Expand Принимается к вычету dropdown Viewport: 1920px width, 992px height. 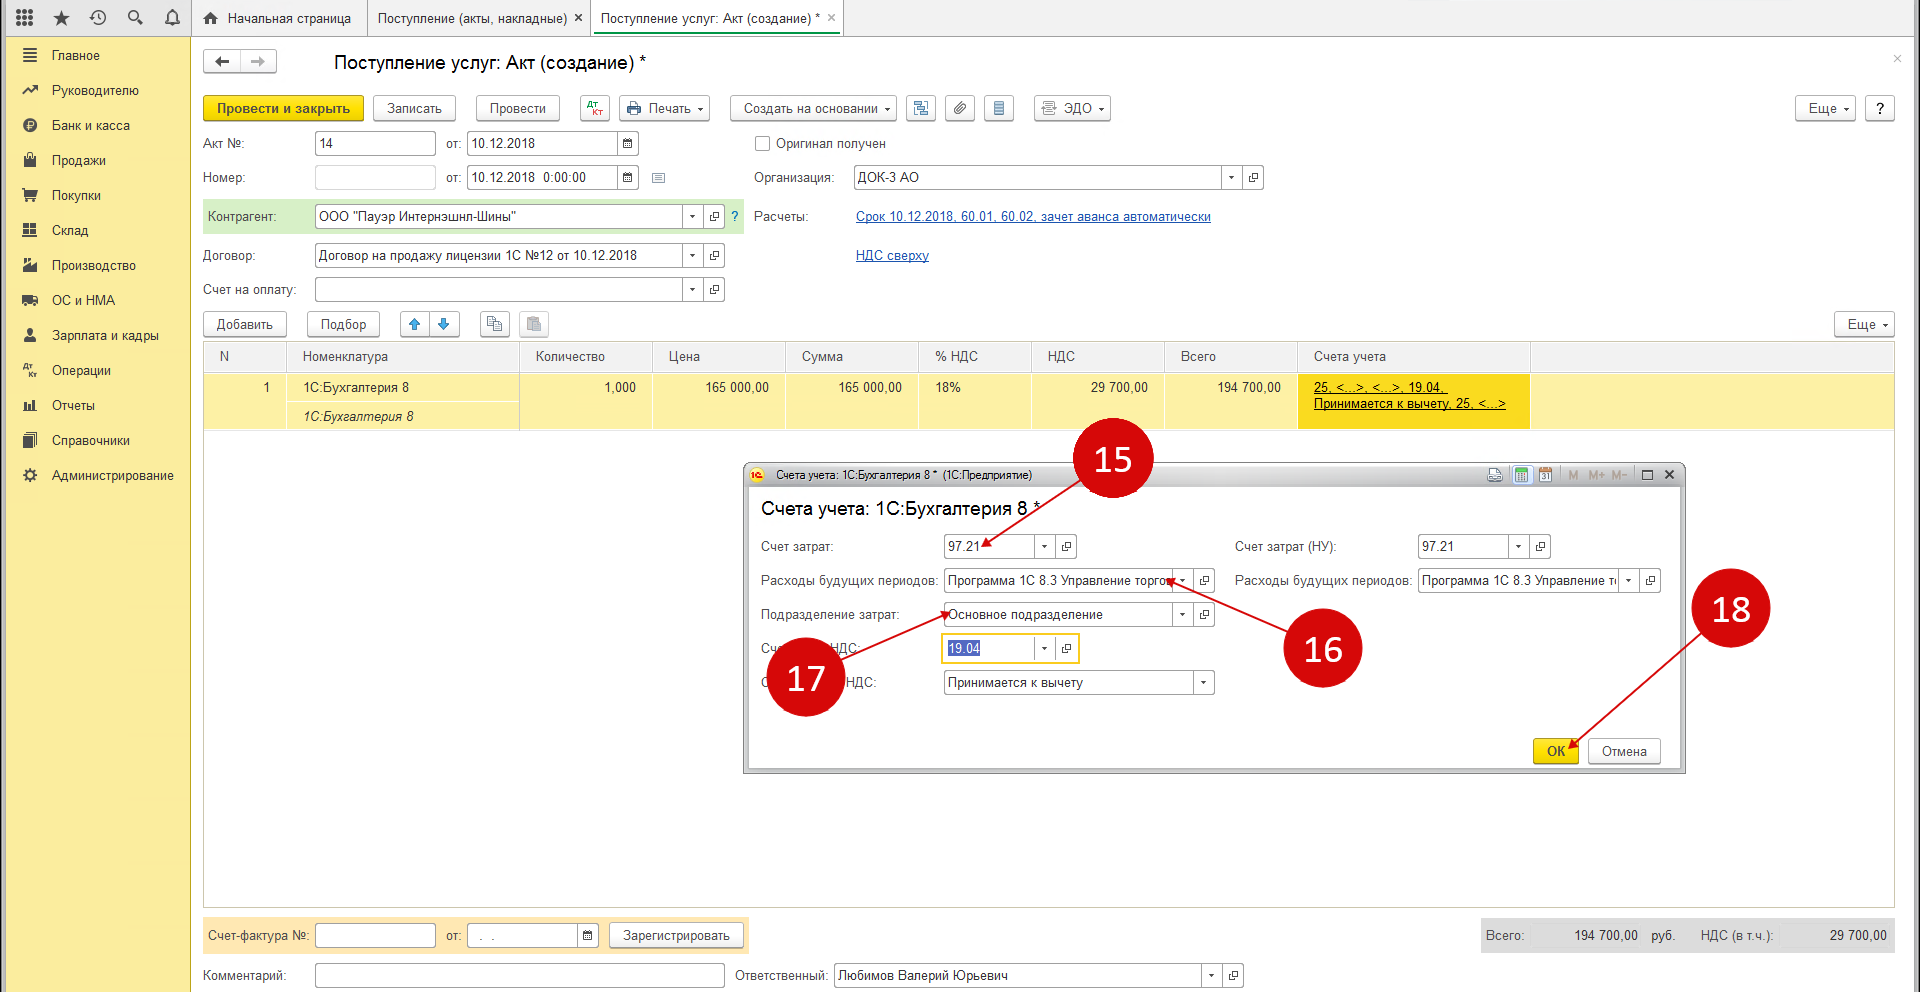(x=1203, y=683)
